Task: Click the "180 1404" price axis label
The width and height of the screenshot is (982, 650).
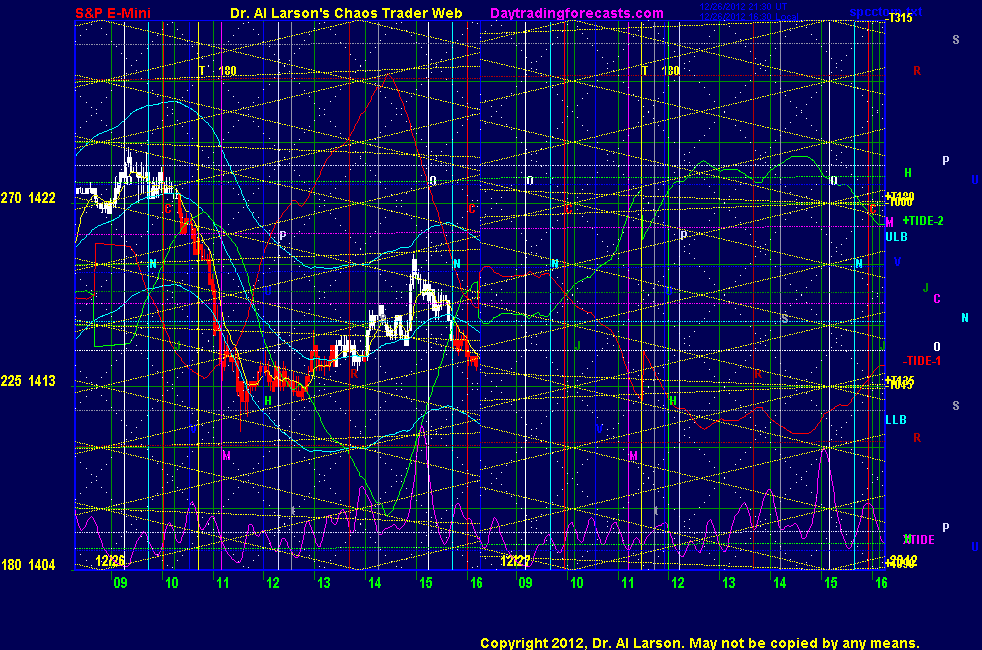Action: click(x=28, y=565)
